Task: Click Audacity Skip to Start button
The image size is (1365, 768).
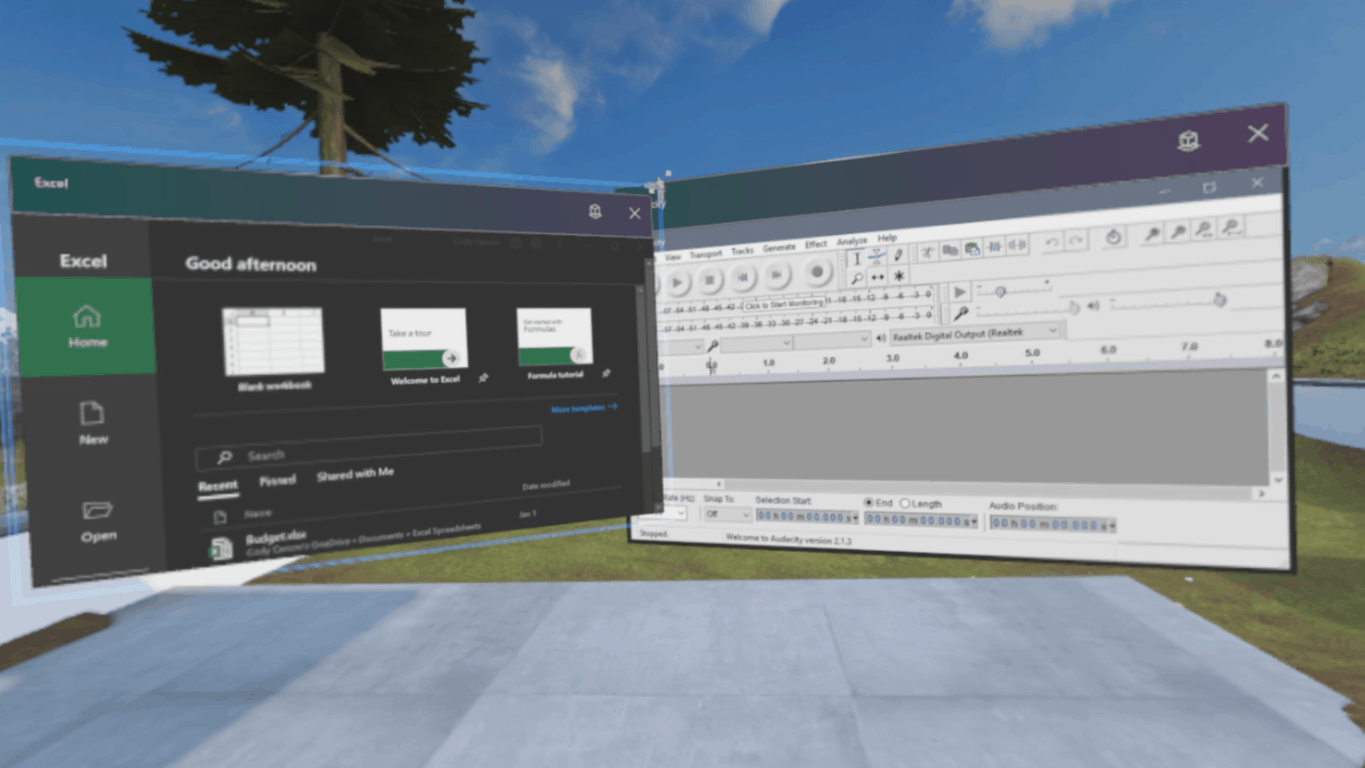Action: pos(743,278)
